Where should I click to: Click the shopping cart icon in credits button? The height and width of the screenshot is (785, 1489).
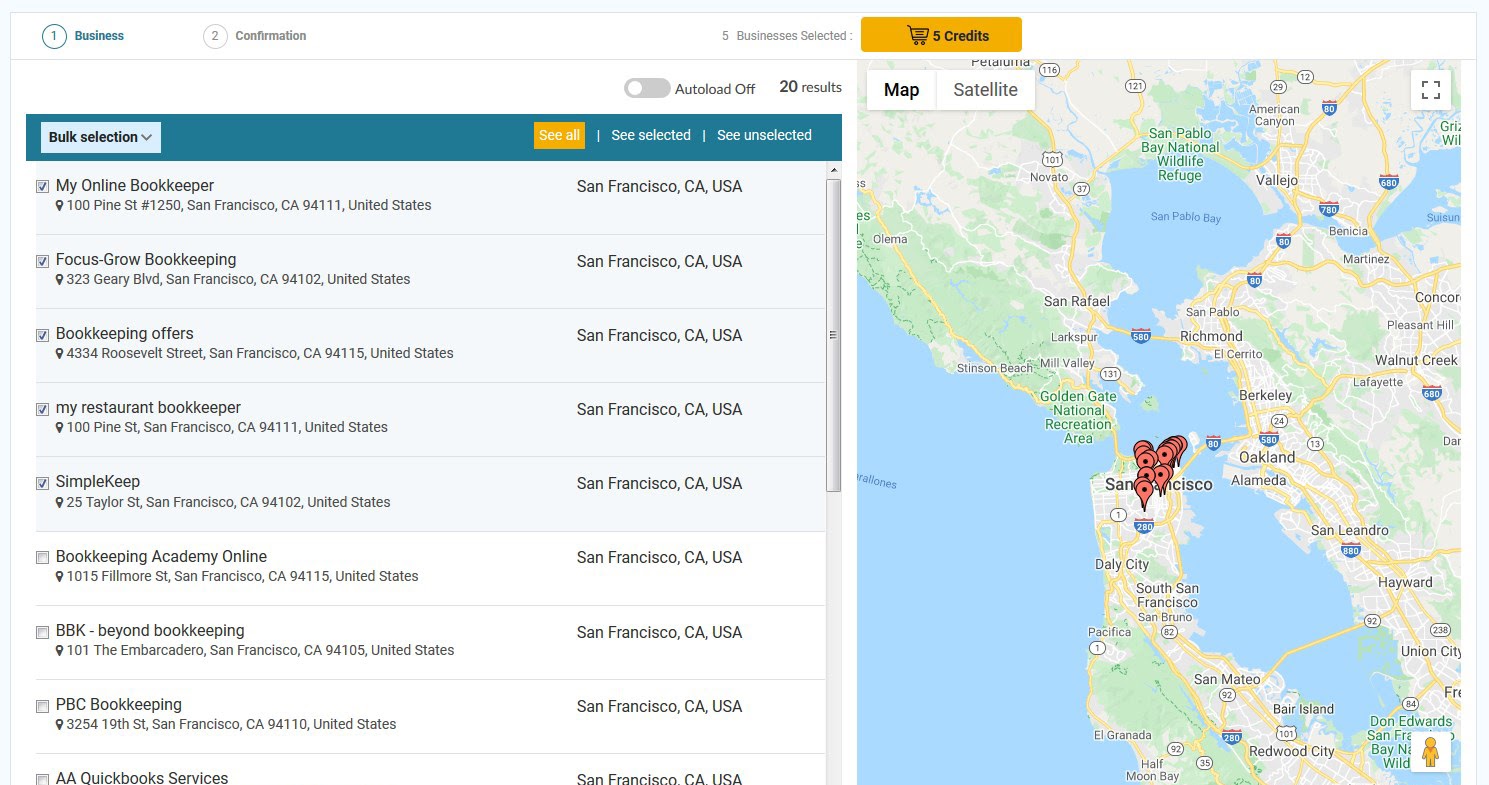(x=917, y=35)
